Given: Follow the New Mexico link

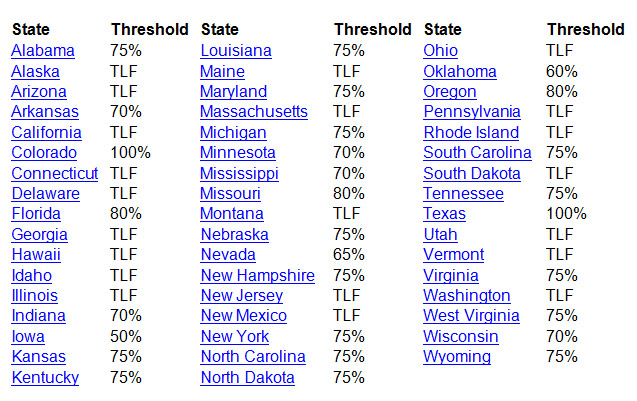Looking at the screenshot, I should pyautogui.click(x=244, y=316).
